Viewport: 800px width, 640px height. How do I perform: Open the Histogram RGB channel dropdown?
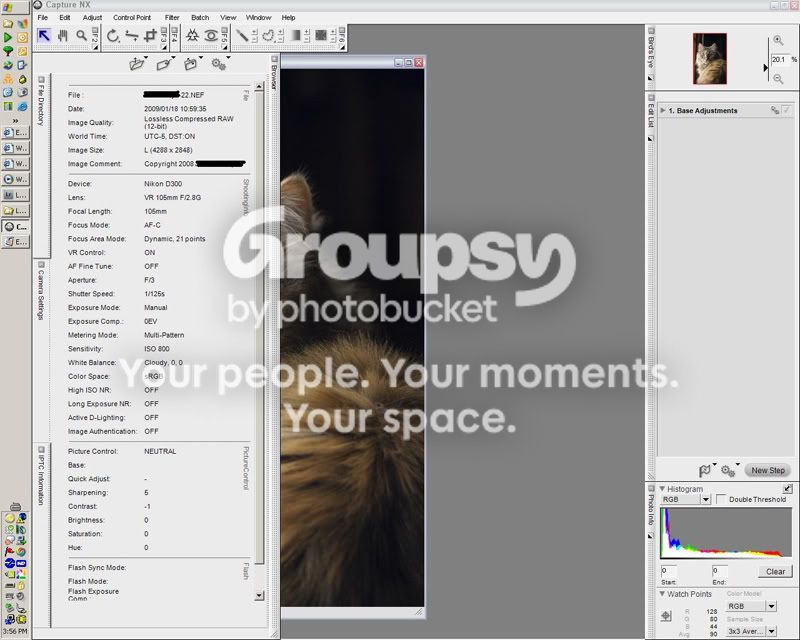706,499
